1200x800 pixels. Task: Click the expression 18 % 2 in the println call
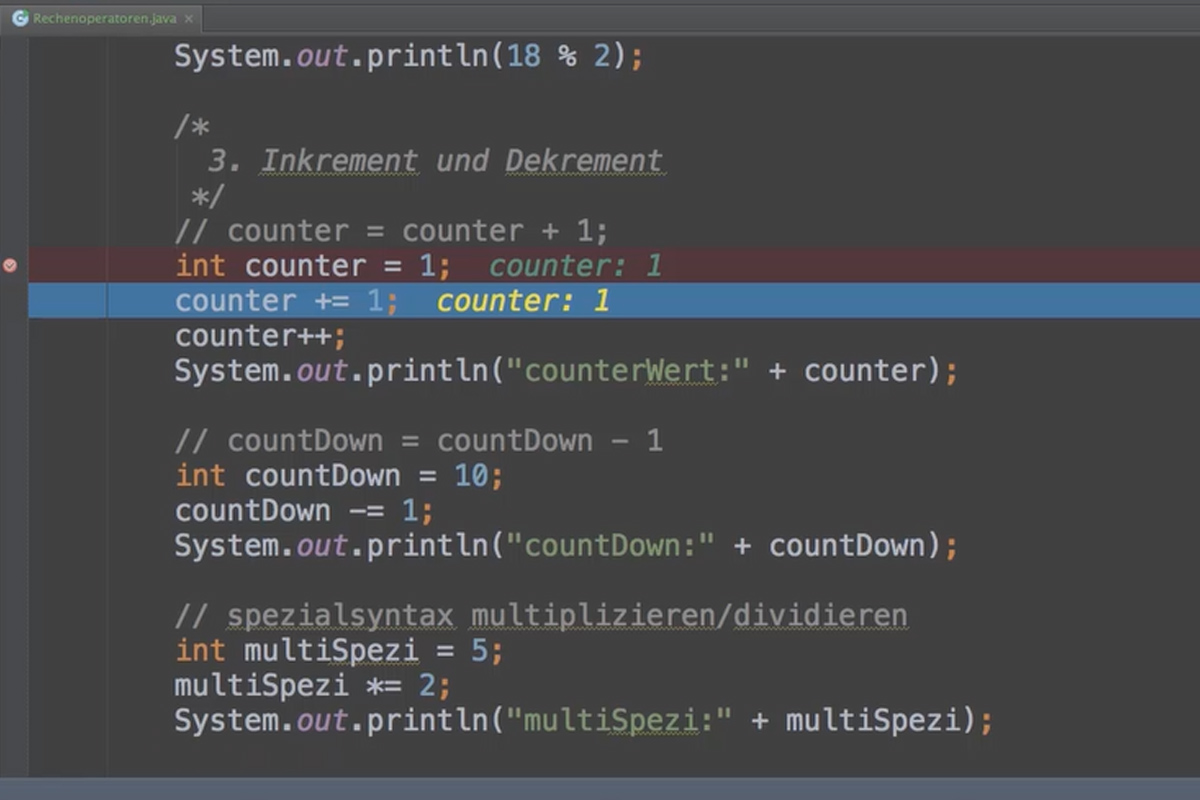click(x=560, y=56)
